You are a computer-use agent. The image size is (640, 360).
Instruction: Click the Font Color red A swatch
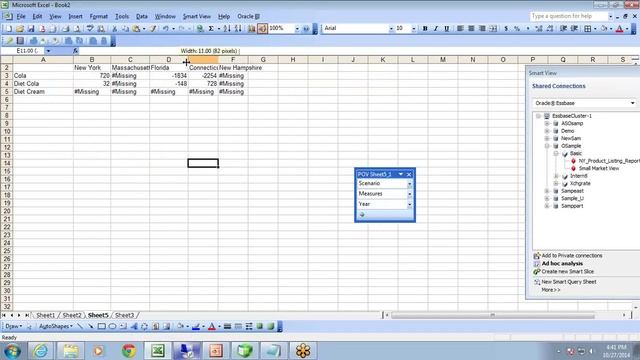(619, 29)
